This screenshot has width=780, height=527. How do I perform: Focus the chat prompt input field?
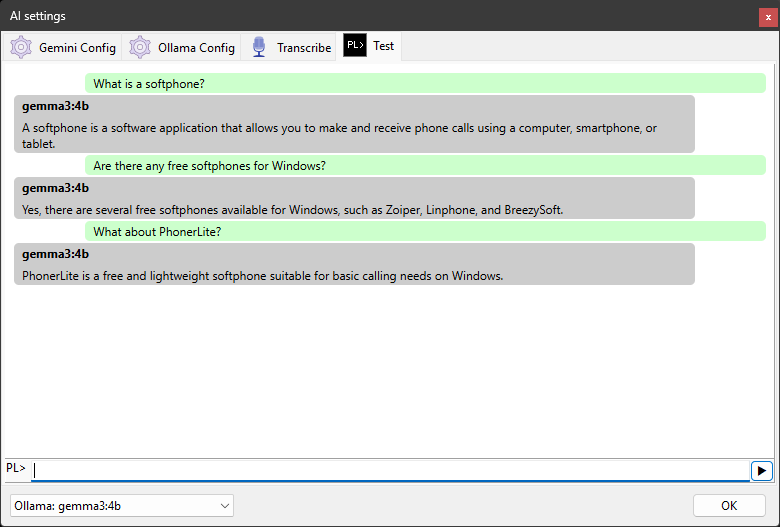click(390, 470)
